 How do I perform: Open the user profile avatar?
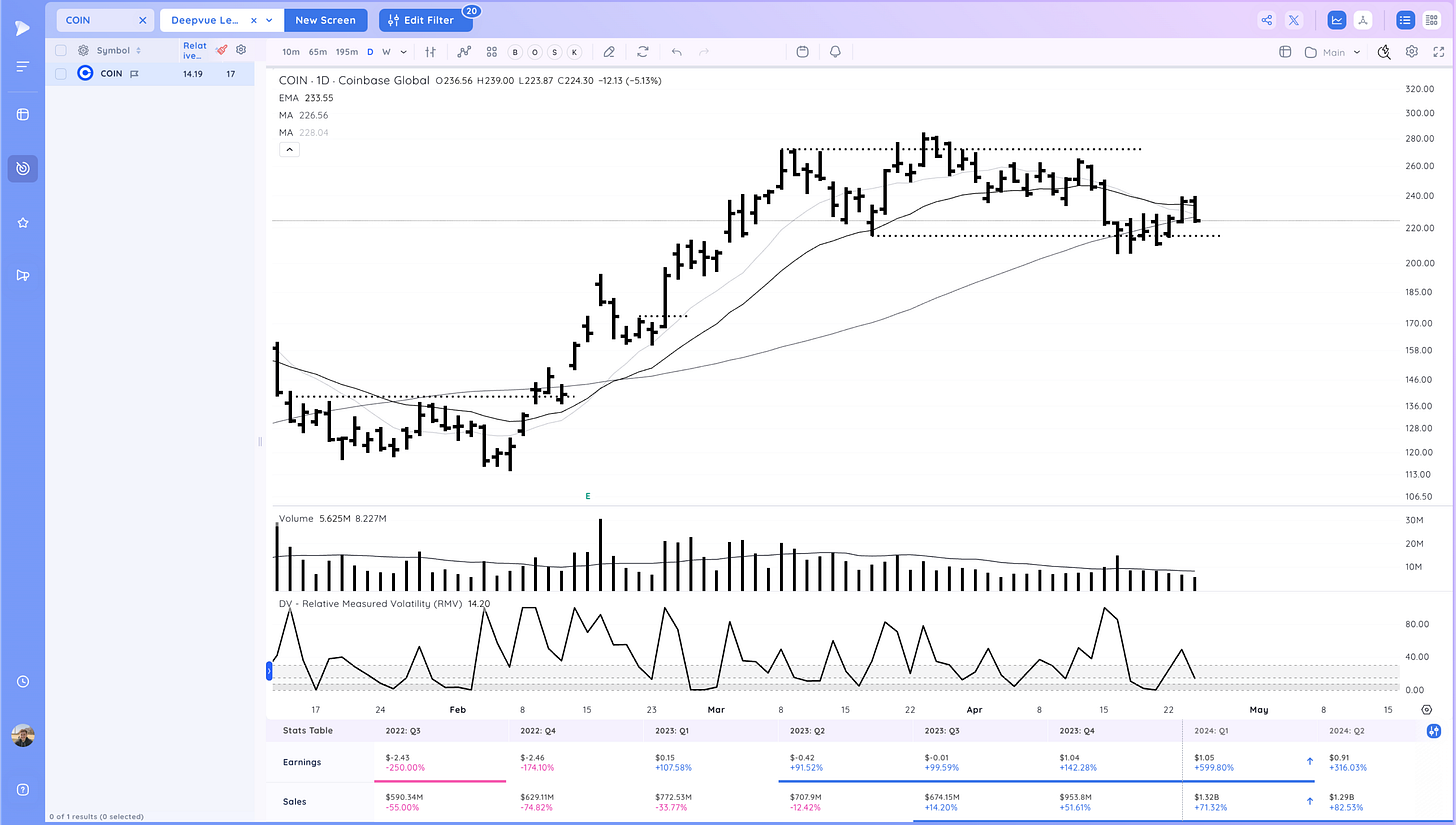click(x=22, y=737)
